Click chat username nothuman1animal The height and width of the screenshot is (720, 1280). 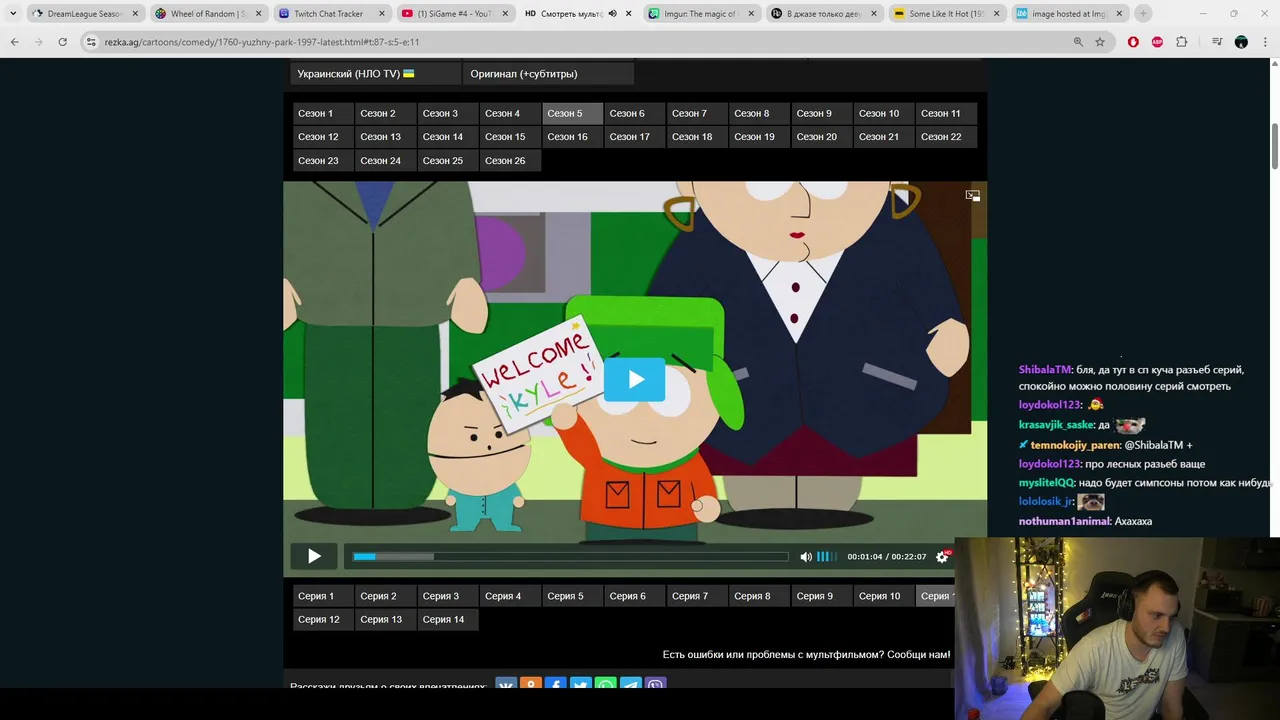tap(1064, 521)
